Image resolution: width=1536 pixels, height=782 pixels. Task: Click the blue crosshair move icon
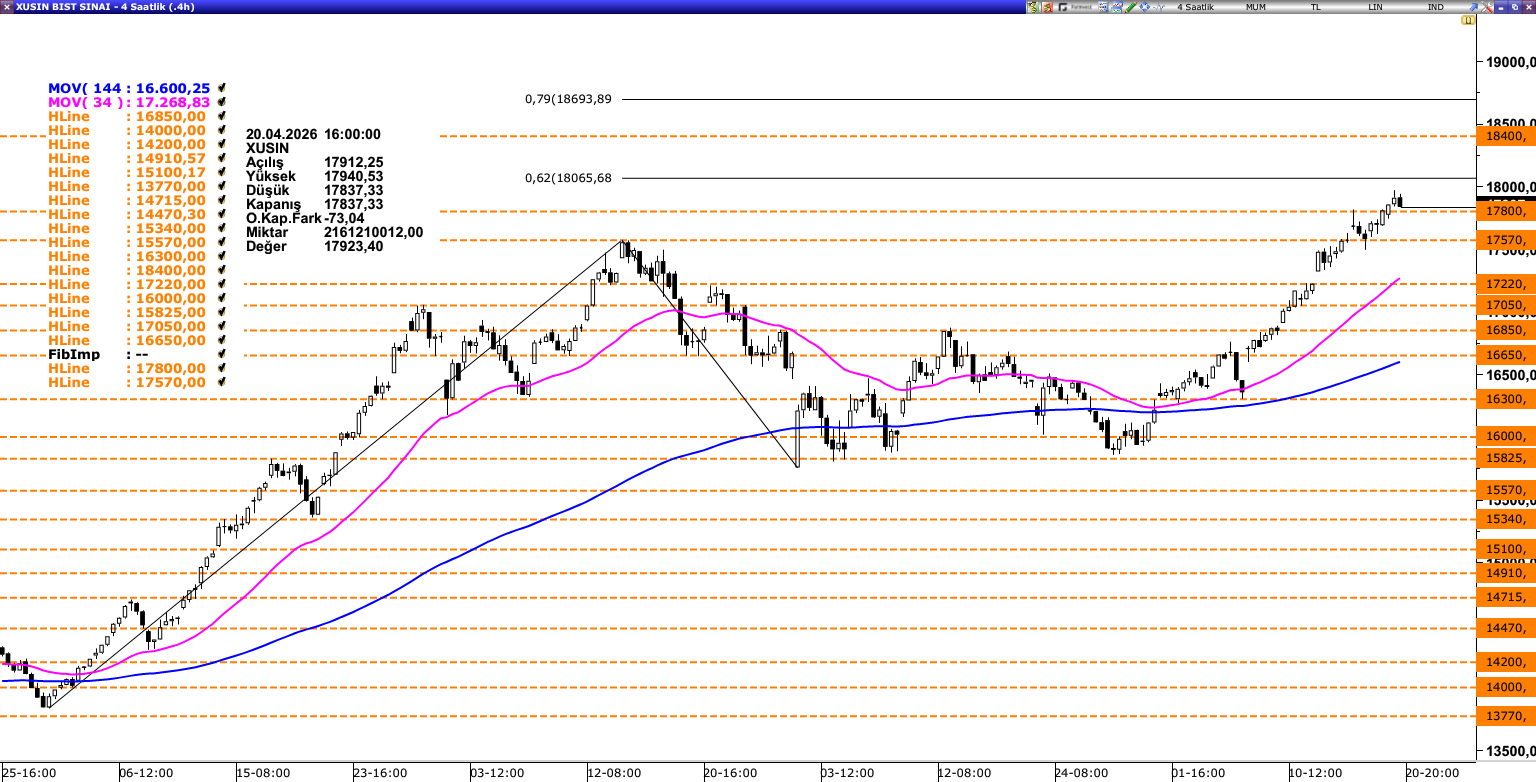coord(1144,7)
